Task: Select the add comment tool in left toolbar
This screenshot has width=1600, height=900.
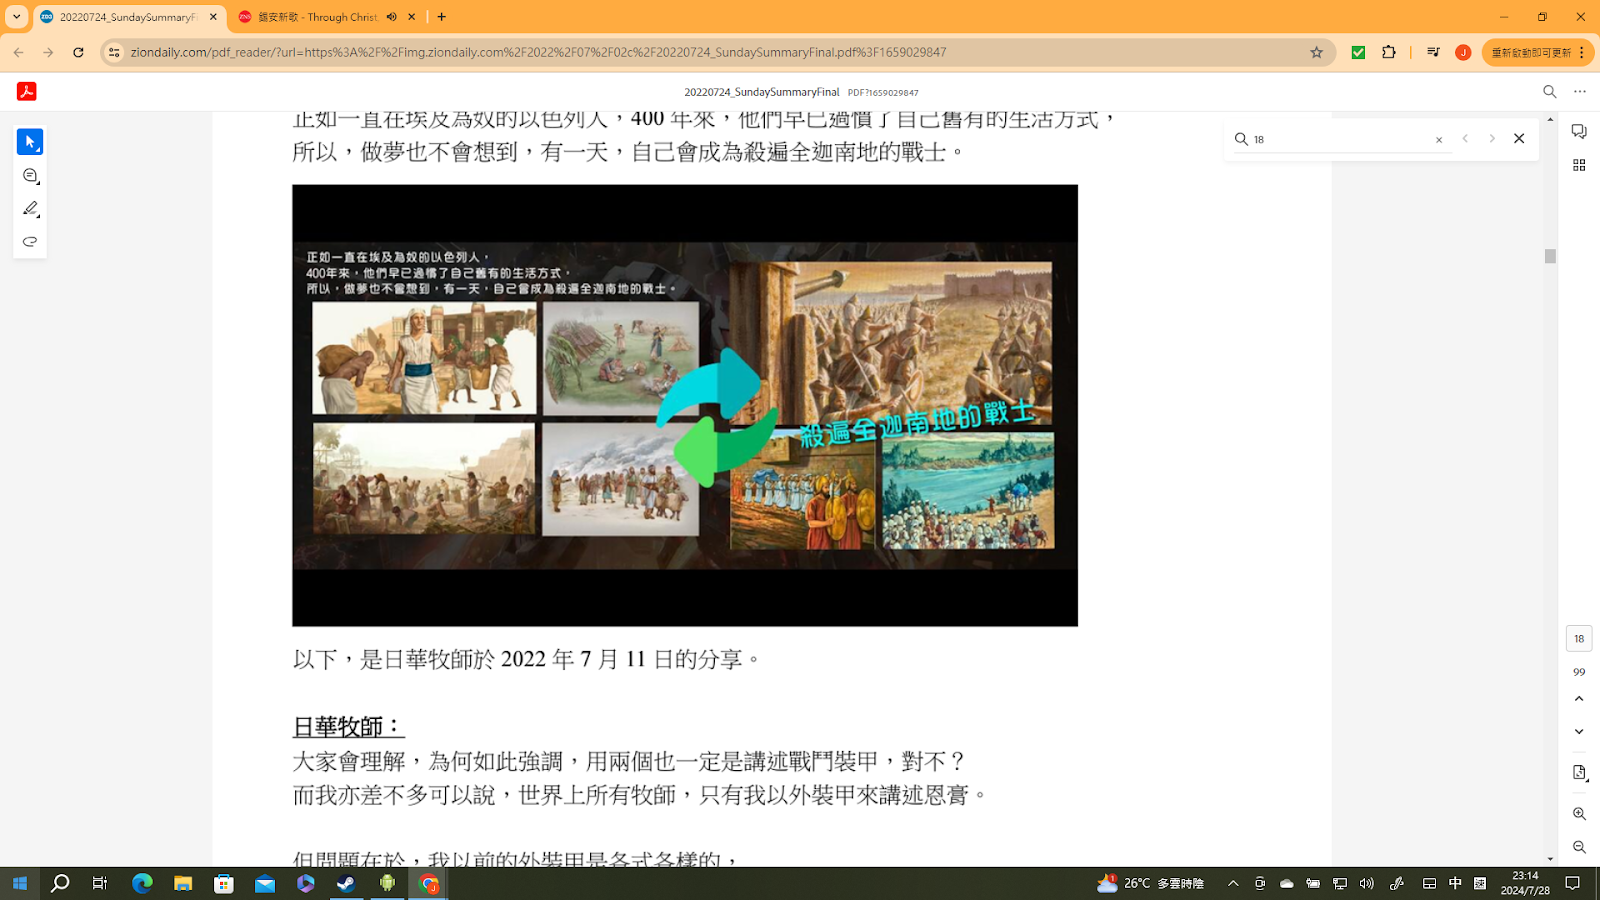Action: (x=30, y=176)
